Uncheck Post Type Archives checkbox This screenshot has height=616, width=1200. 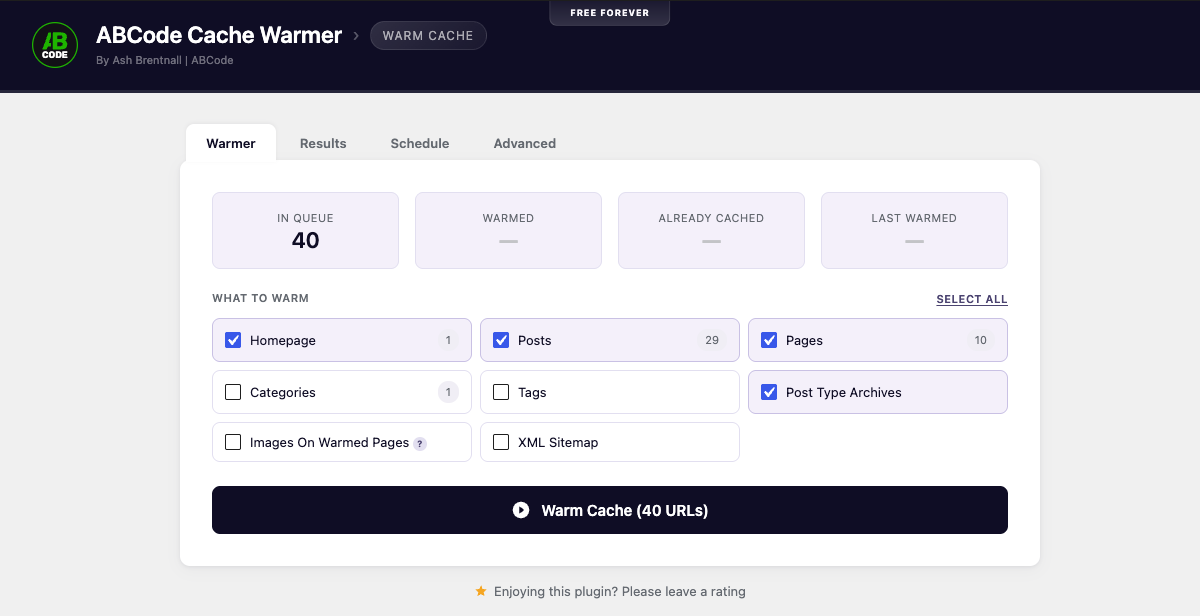click(x=769, y=392)
